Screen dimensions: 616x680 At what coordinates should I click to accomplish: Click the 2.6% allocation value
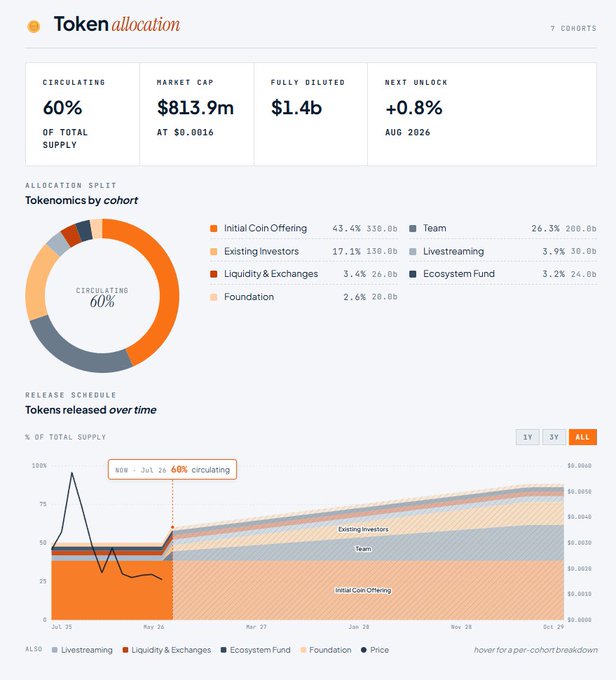tap(354, 297)
